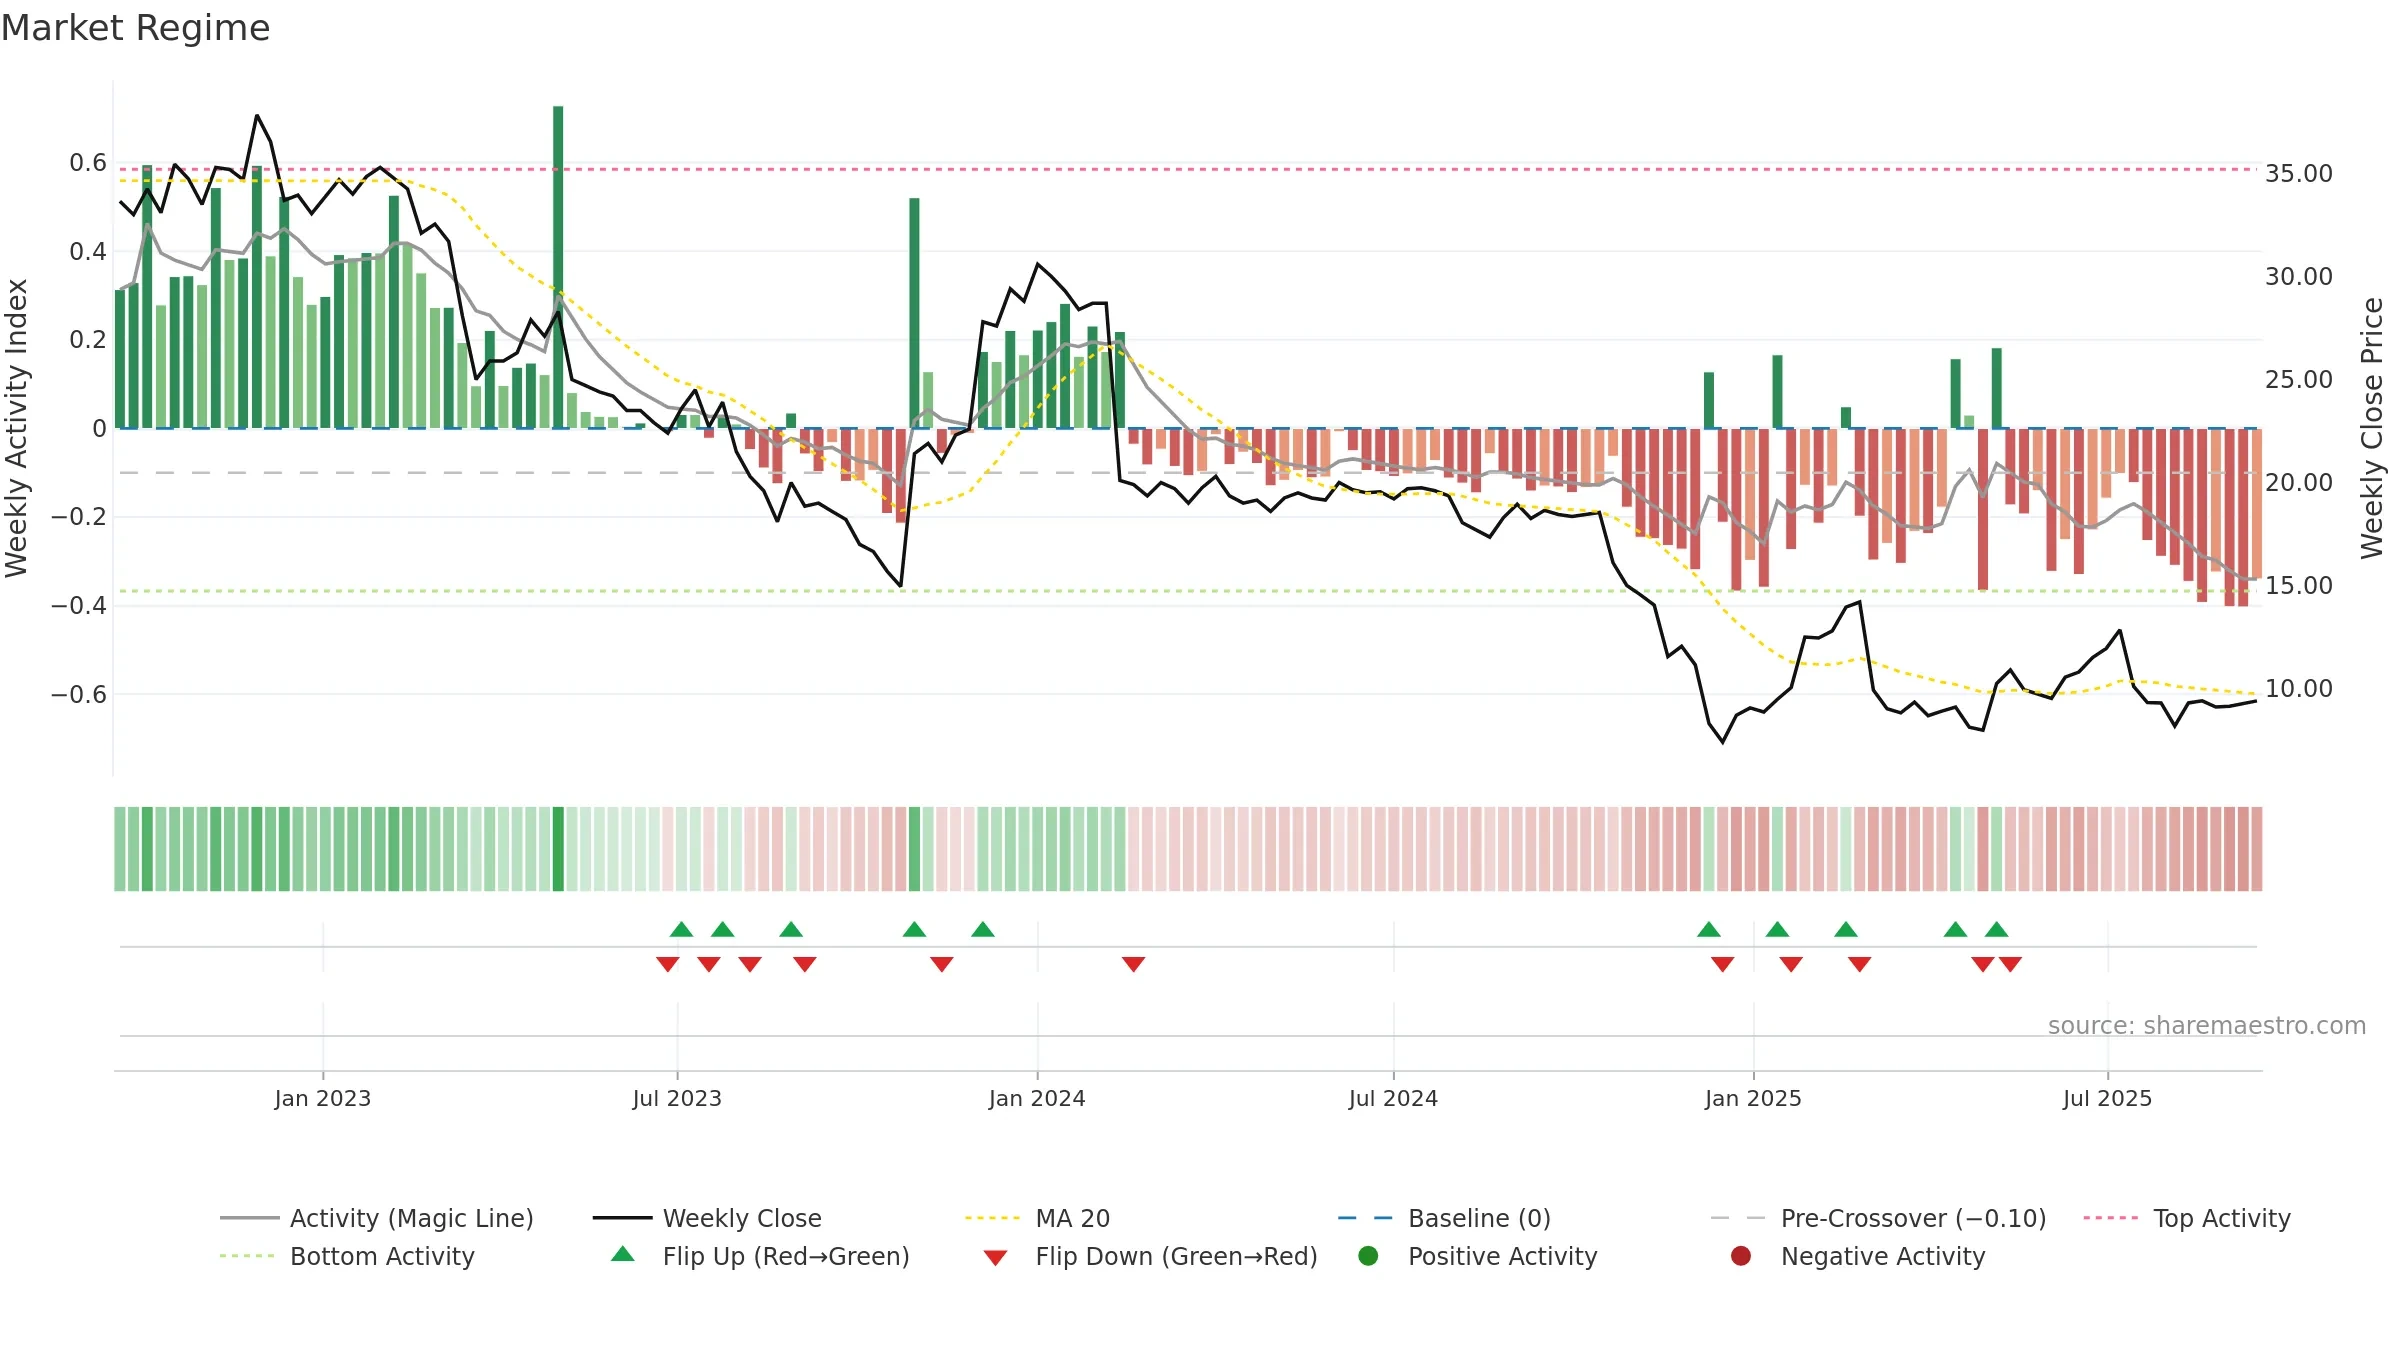The width and height of the screenshot is (2400, 1350).
Task: Click the Jul 2023 axis label
Action: pos(677,1098)
